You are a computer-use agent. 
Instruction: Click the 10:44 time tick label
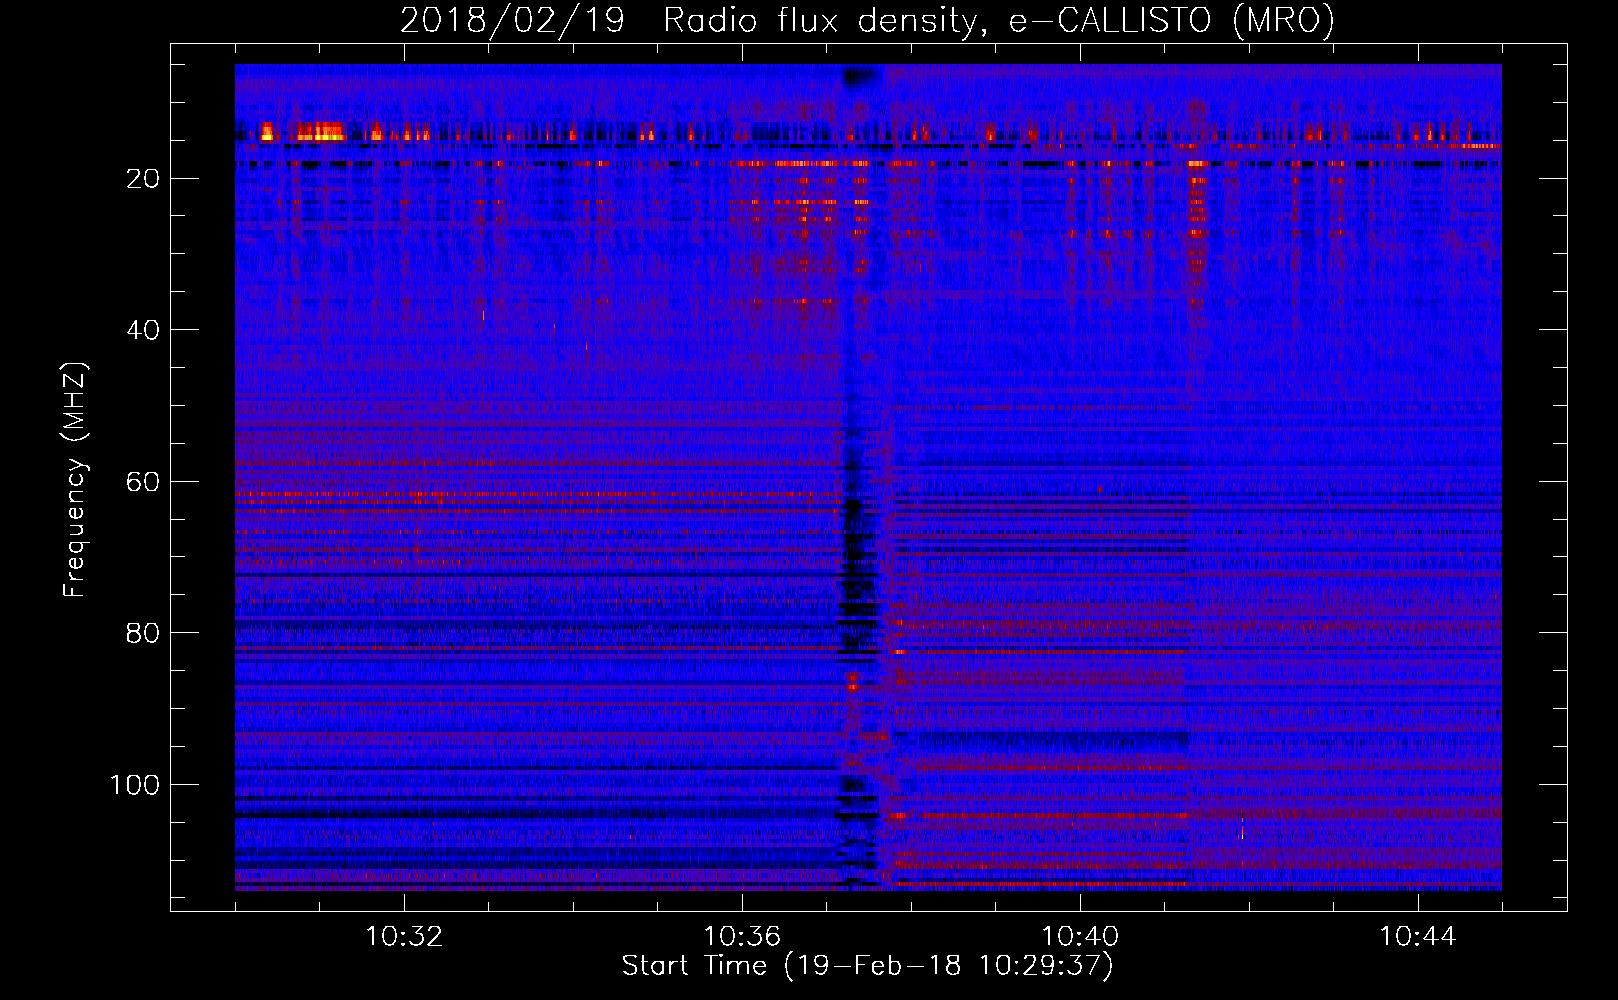[x=1418, y=936]
